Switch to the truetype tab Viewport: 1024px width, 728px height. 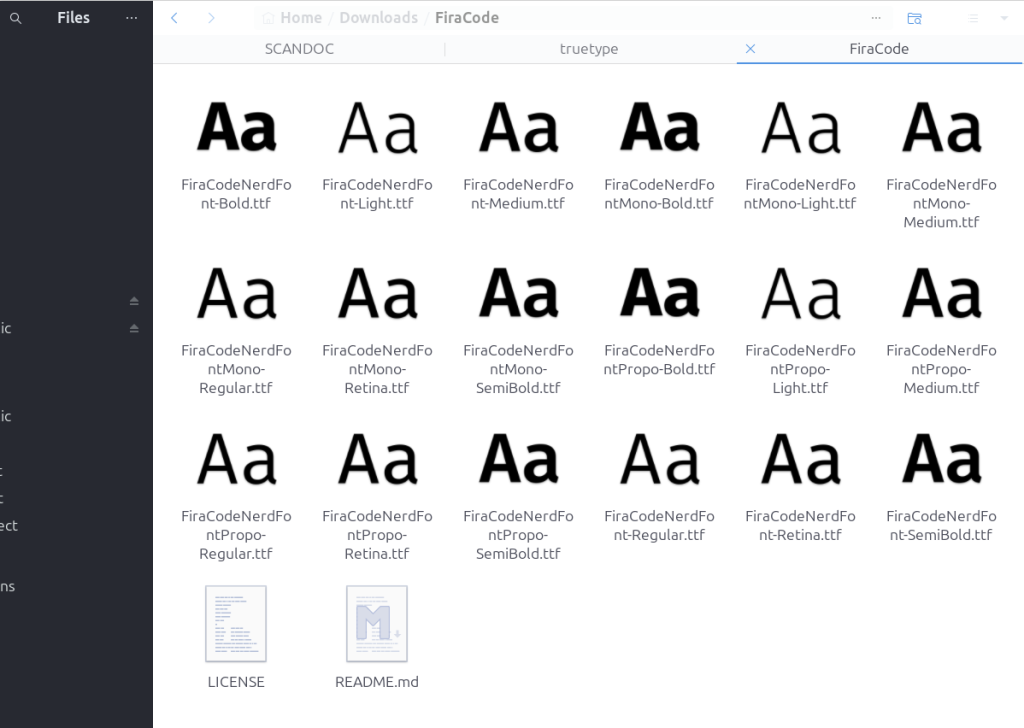589,48
